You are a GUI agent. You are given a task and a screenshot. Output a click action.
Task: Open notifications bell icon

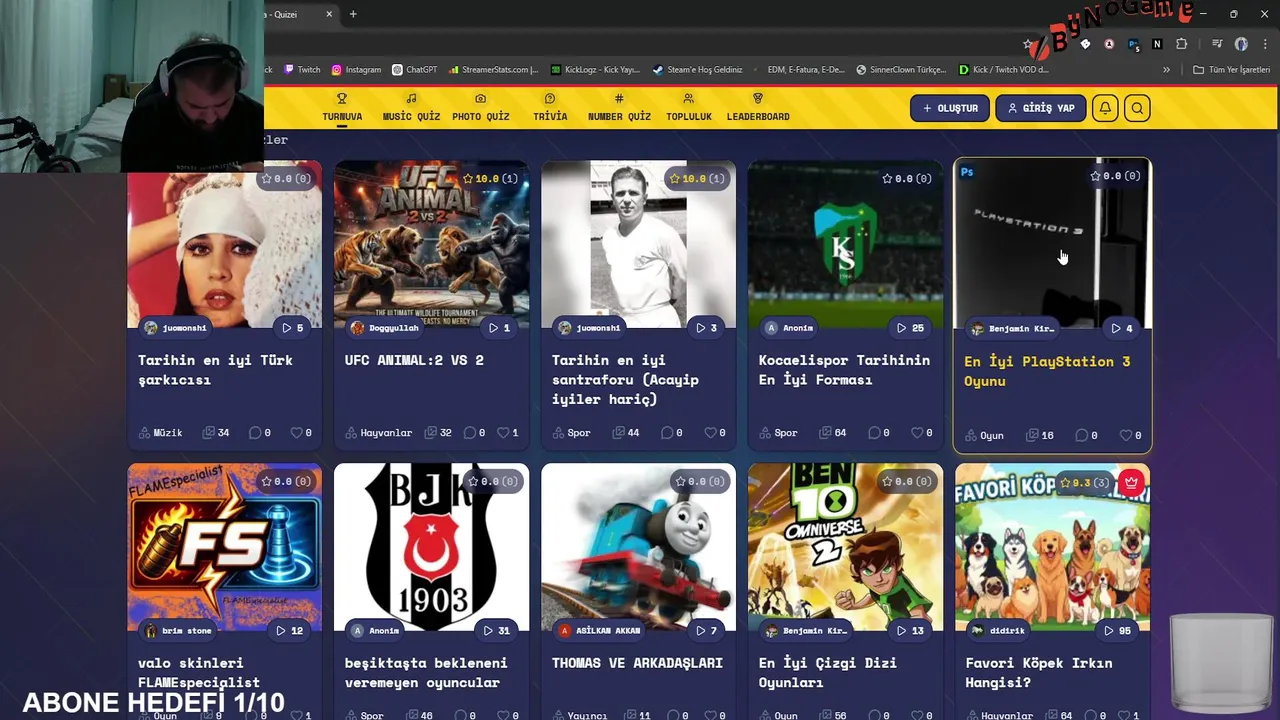pyautogui.click(x=1105, y=108)
